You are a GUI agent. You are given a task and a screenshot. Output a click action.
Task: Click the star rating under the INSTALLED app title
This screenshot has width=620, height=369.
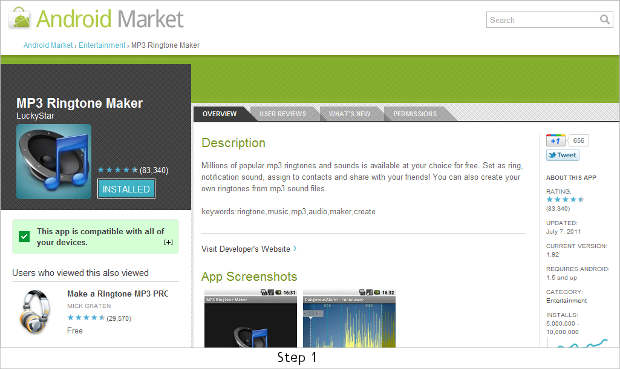tap(117, 170)
